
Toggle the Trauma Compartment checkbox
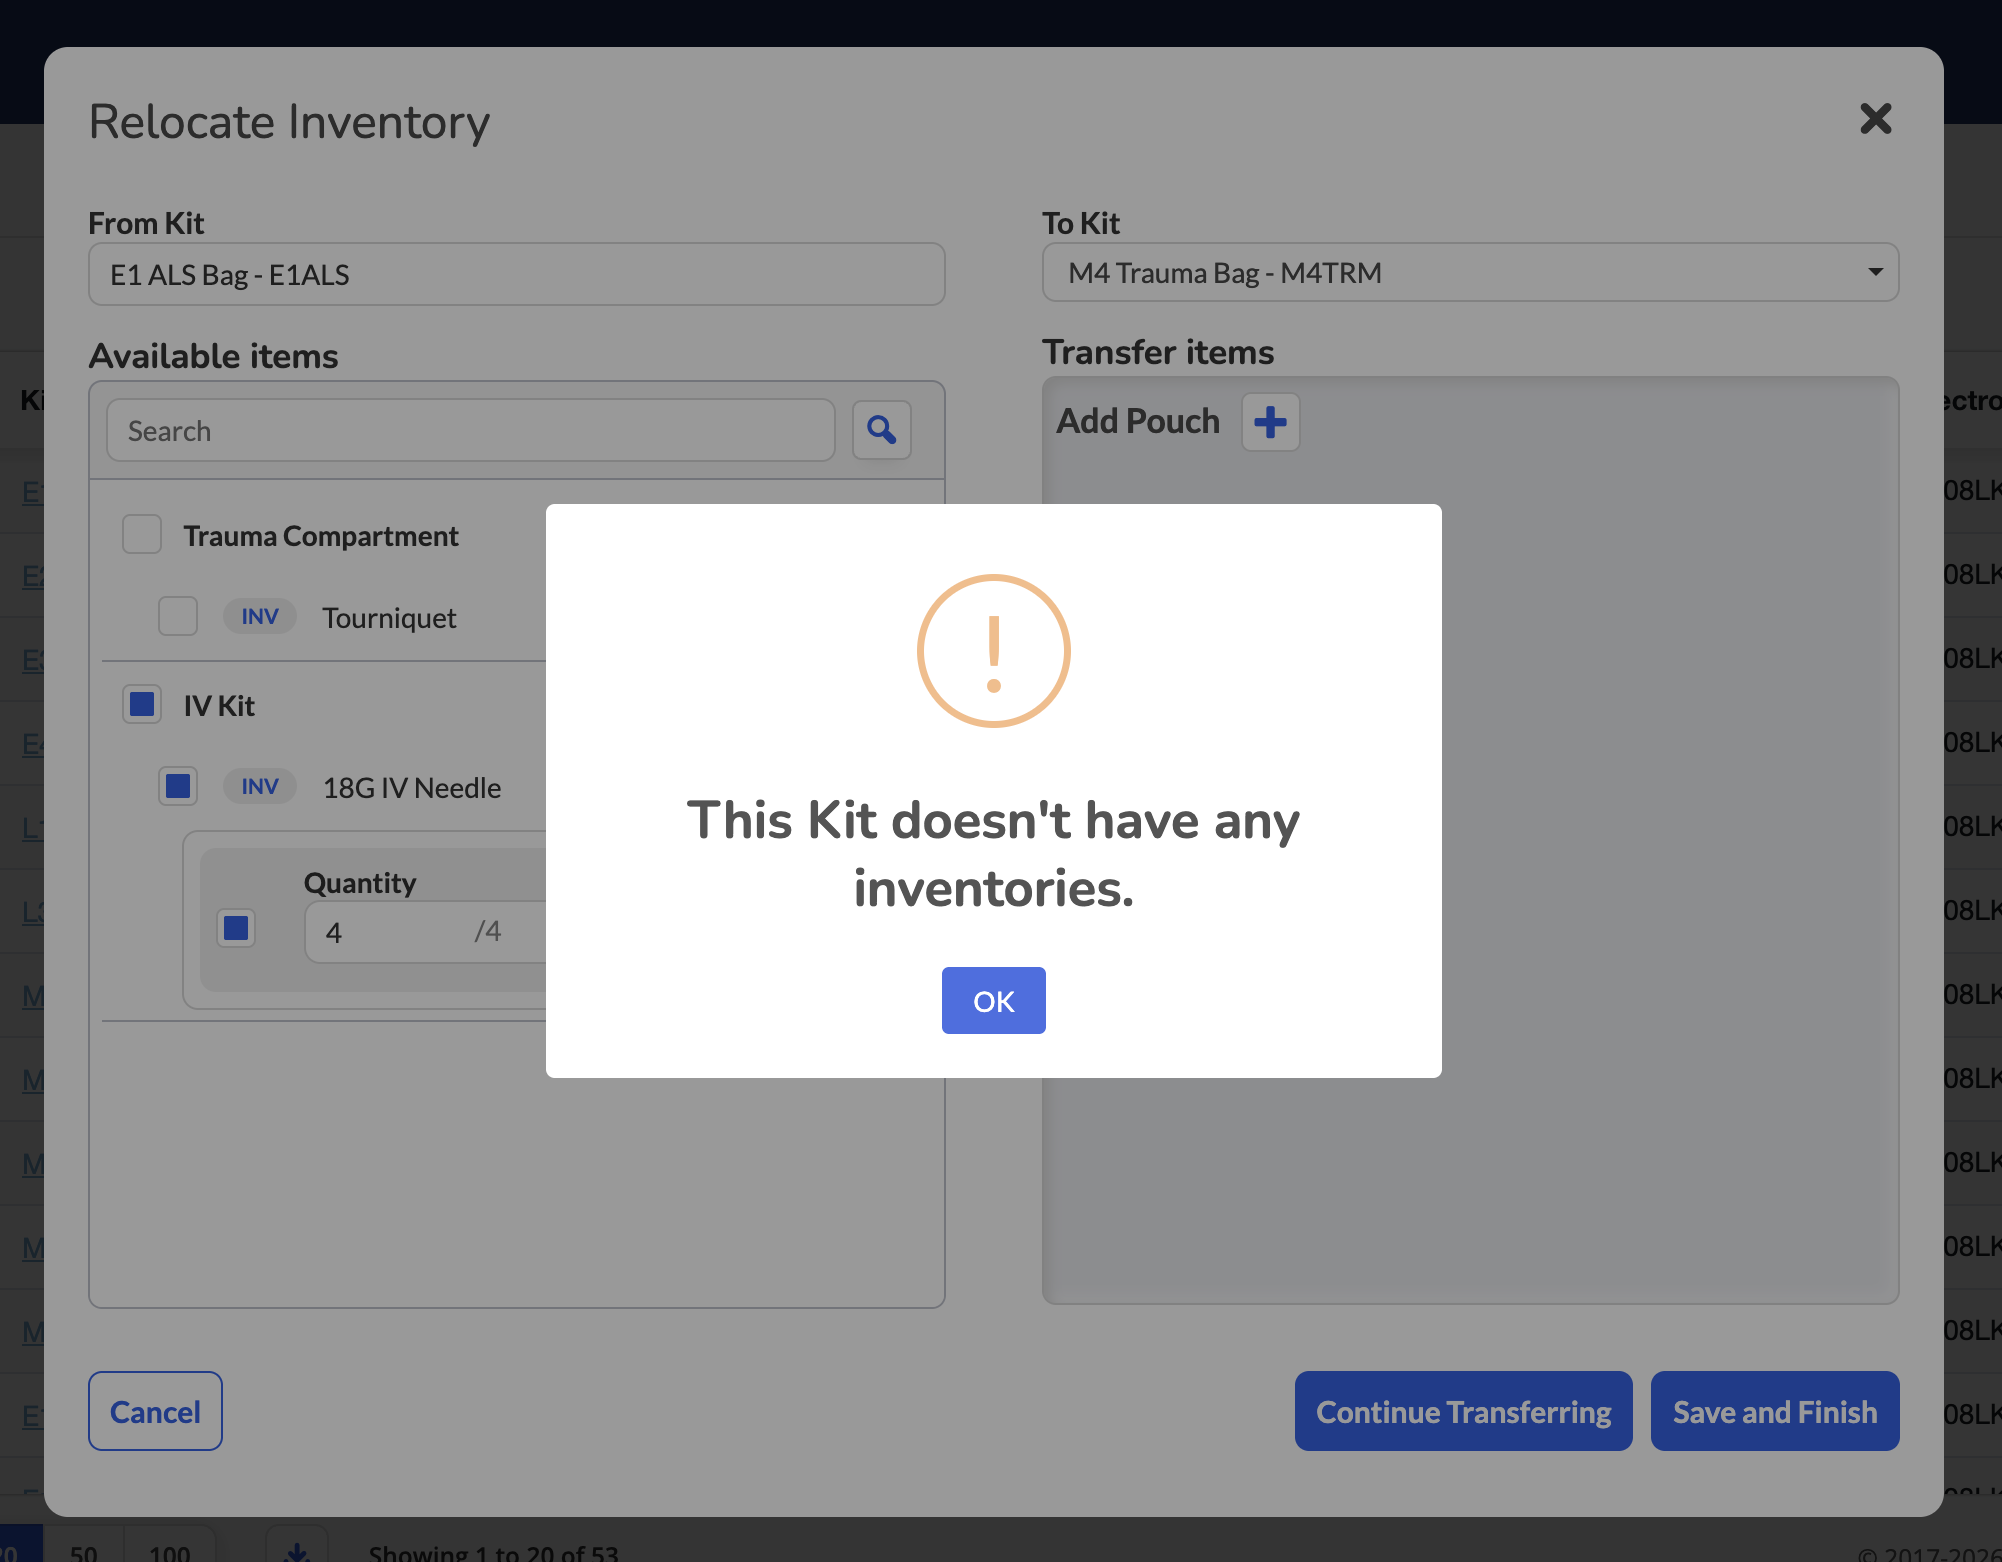(x=142, y=534)
